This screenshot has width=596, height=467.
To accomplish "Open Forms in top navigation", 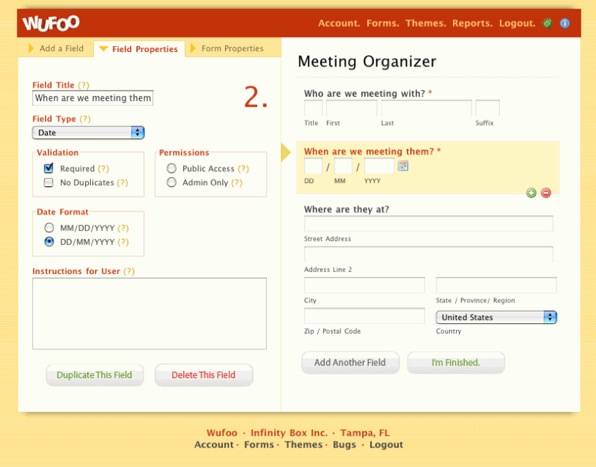I will 382,23.
